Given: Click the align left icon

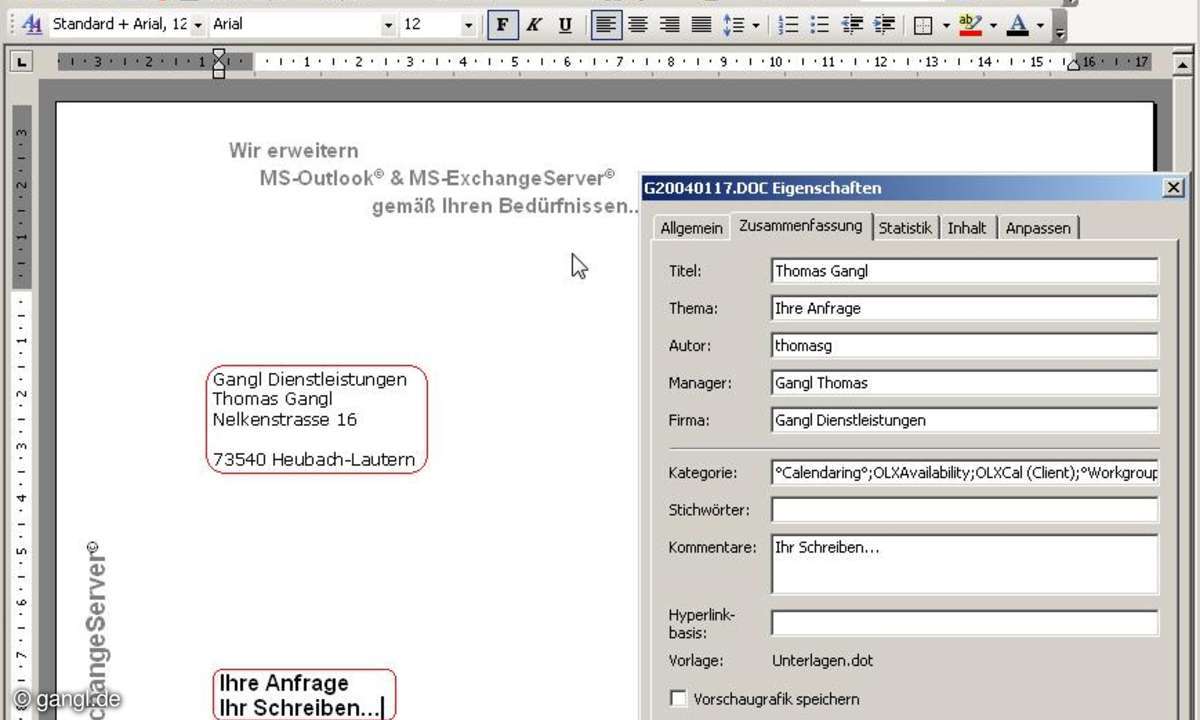Looking at the screenshot, I should point(606,25).
